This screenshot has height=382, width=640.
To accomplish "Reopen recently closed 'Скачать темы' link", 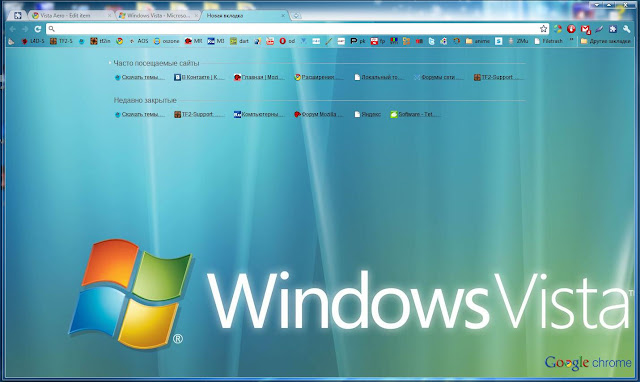I will point(140,114).
